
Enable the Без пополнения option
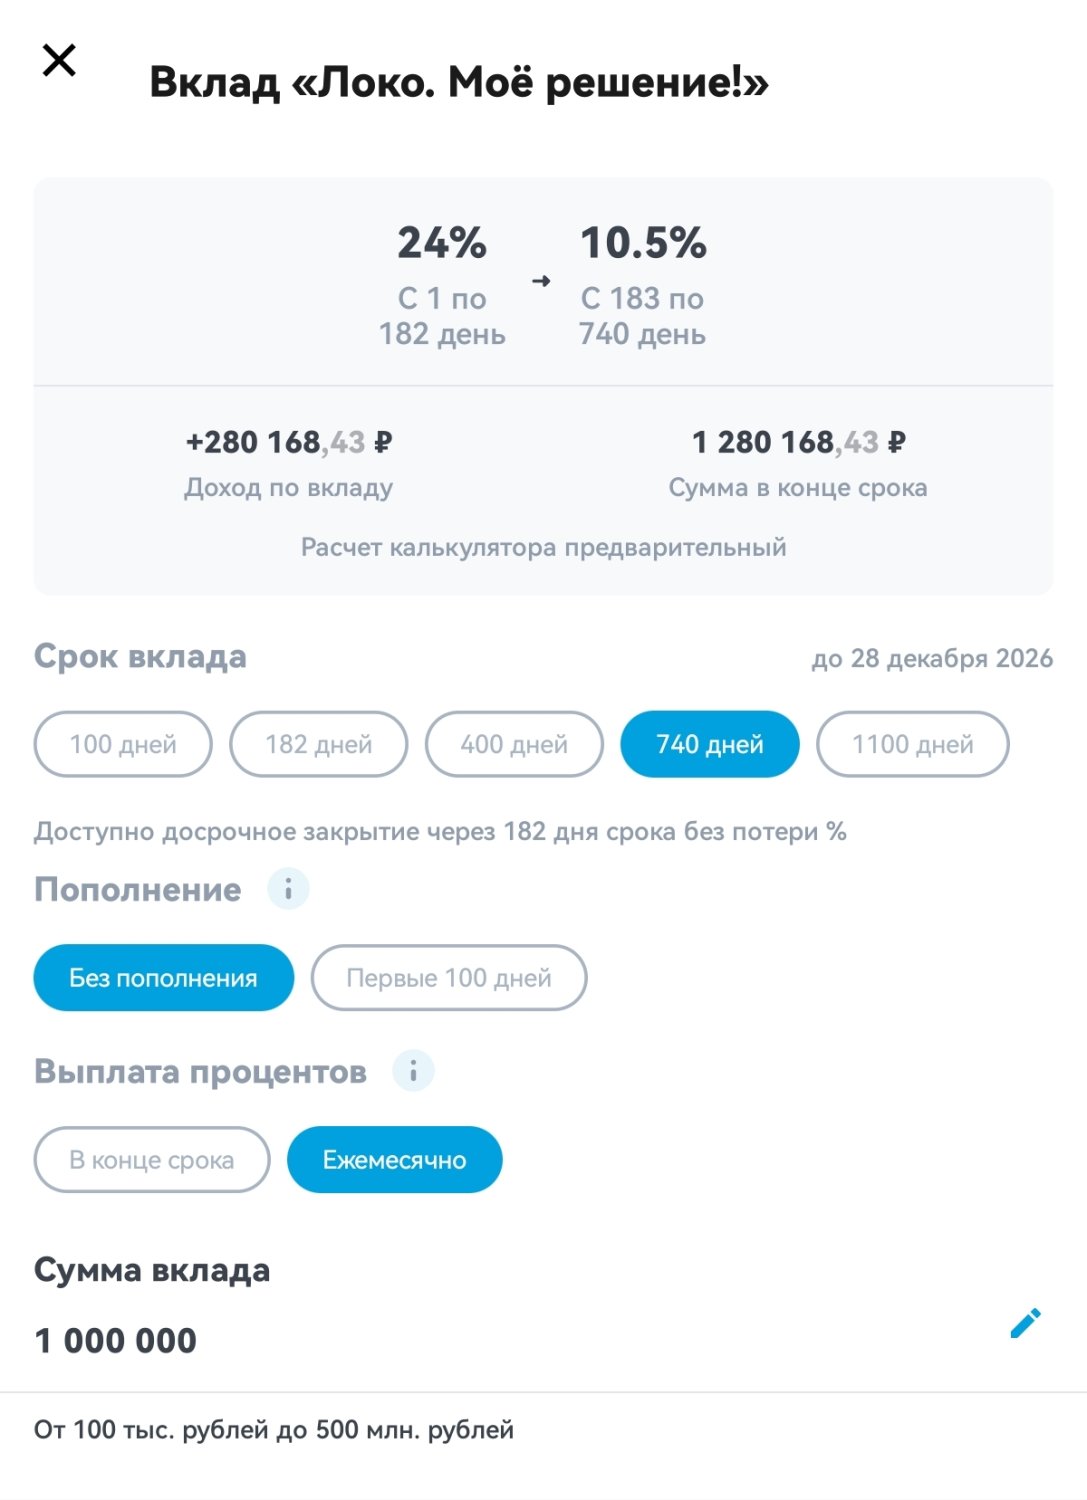click(x=163, y=978)
